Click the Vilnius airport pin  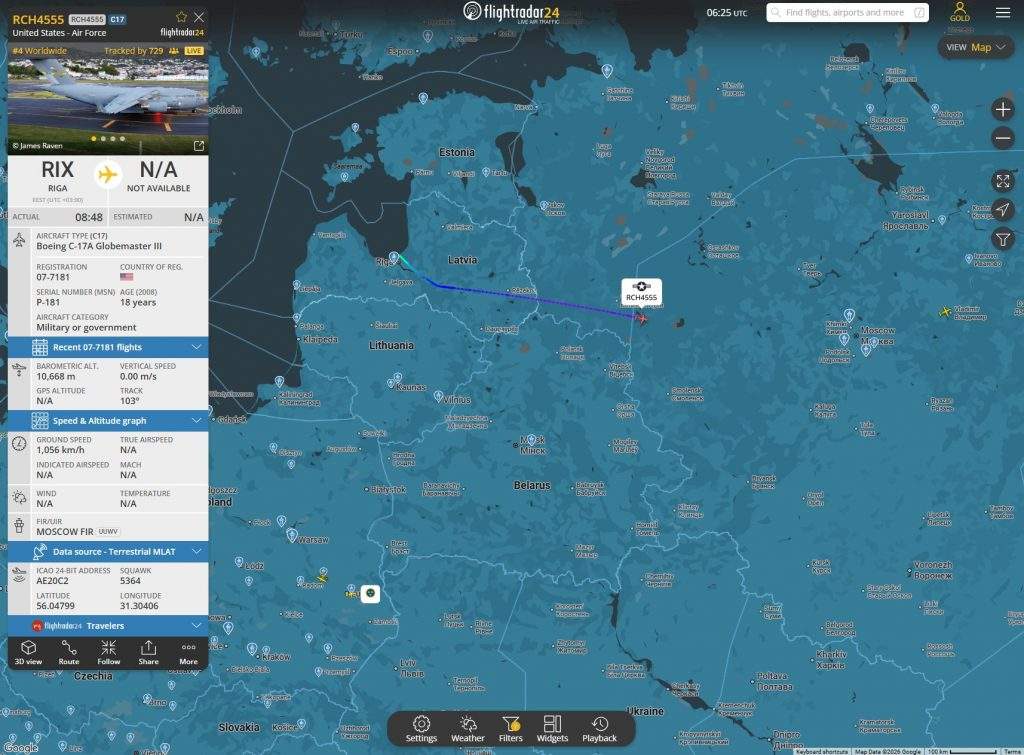click(x=439, y=396)
